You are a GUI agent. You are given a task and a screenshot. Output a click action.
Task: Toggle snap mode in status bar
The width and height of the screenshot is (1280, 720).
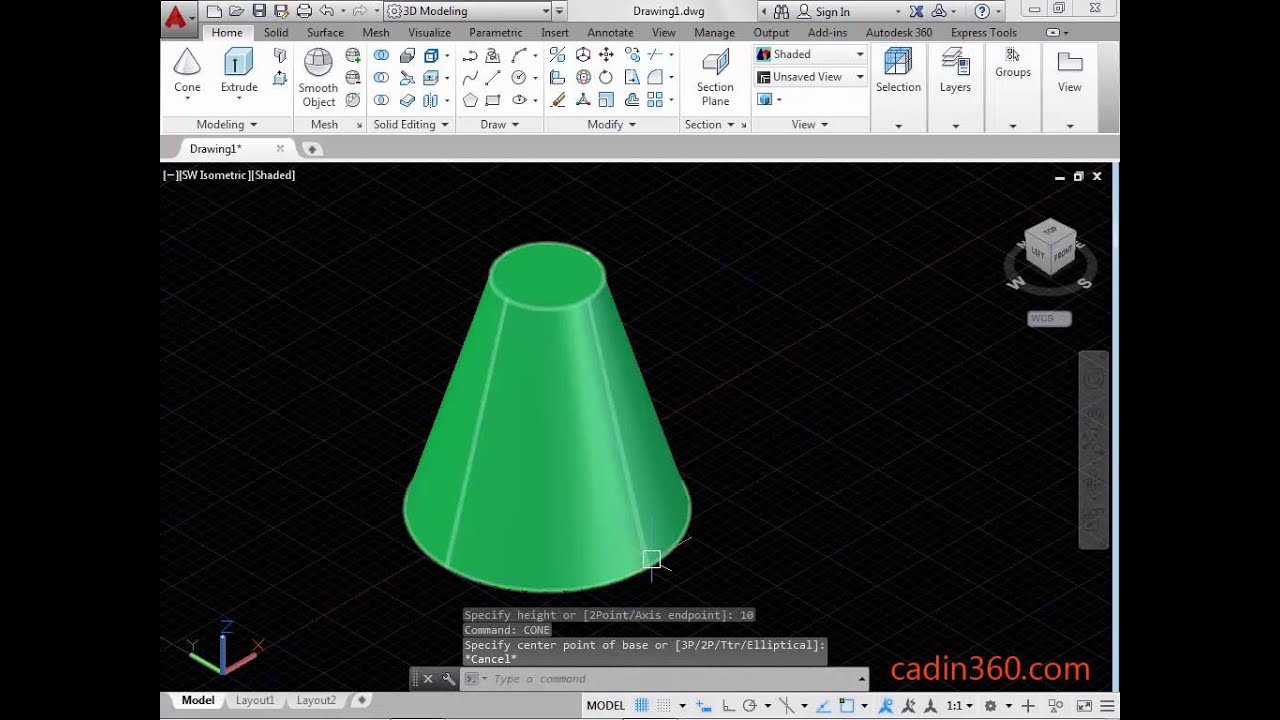[664, 705]
